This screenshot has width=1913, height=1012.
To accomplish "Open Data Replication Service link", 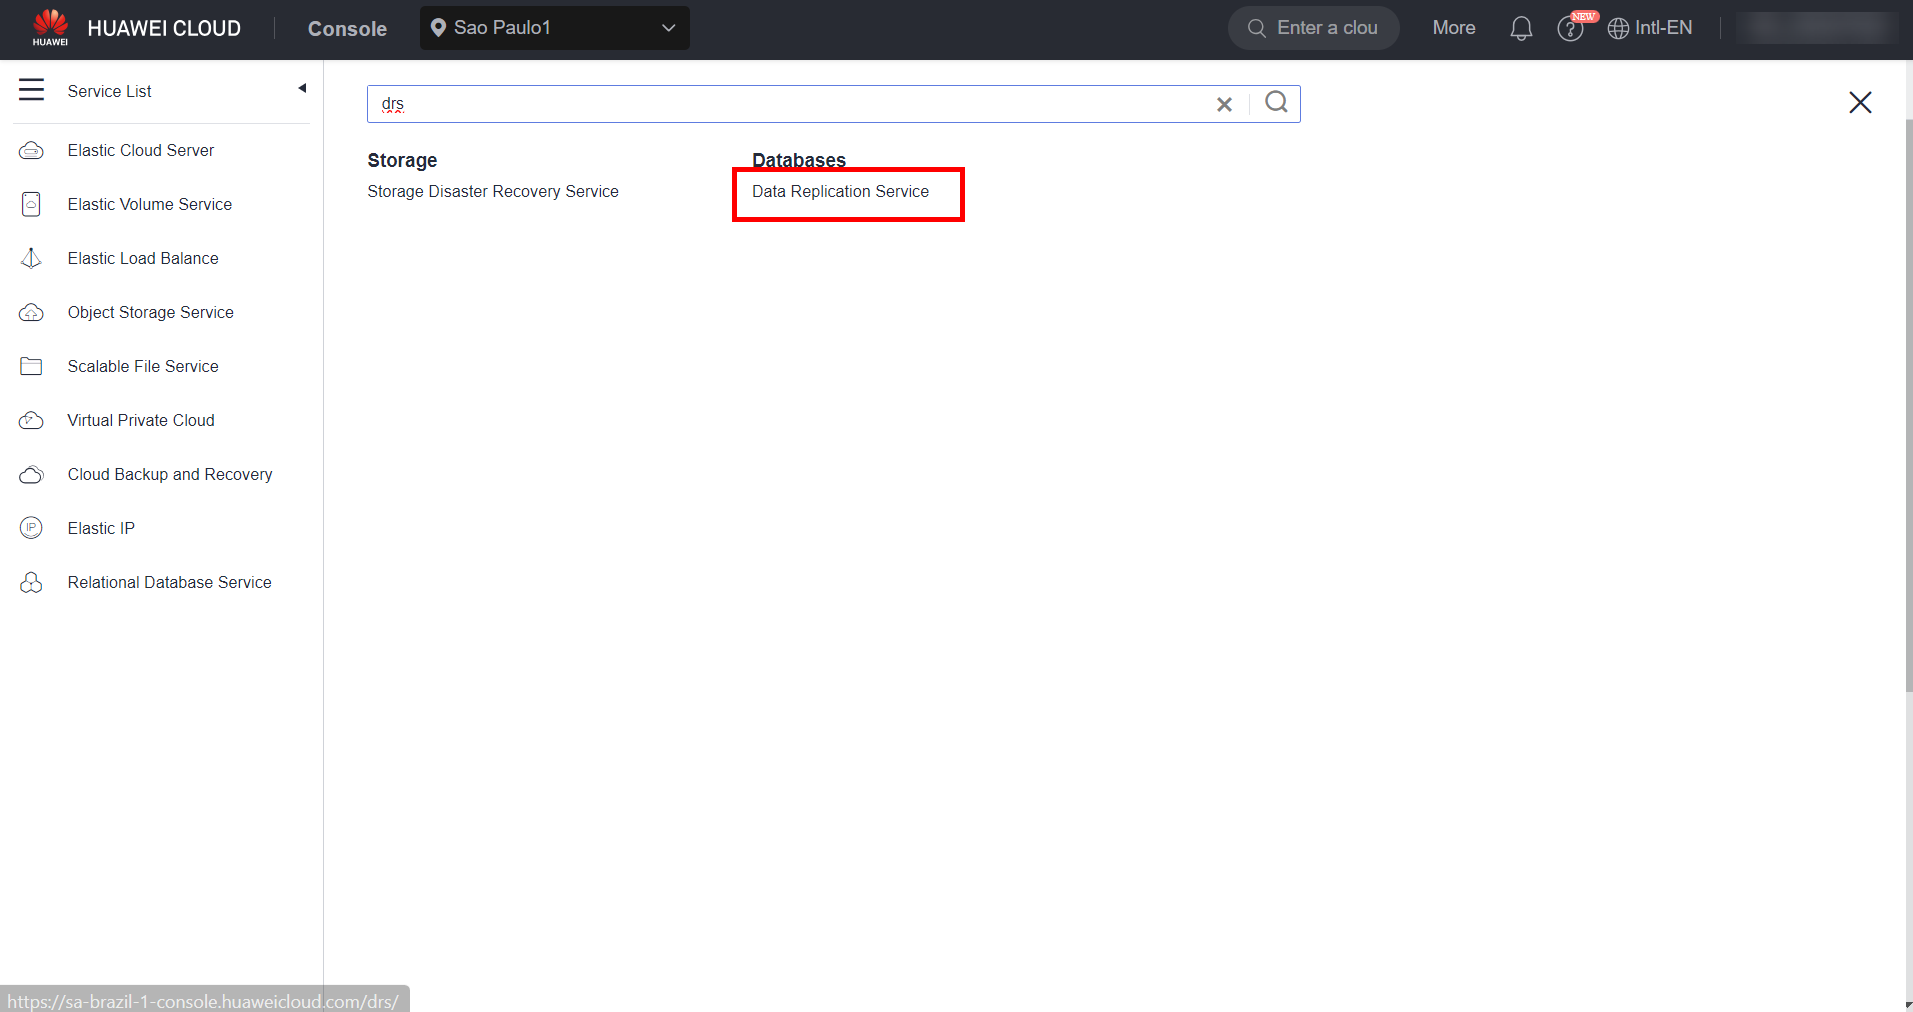I will [840, 191].
